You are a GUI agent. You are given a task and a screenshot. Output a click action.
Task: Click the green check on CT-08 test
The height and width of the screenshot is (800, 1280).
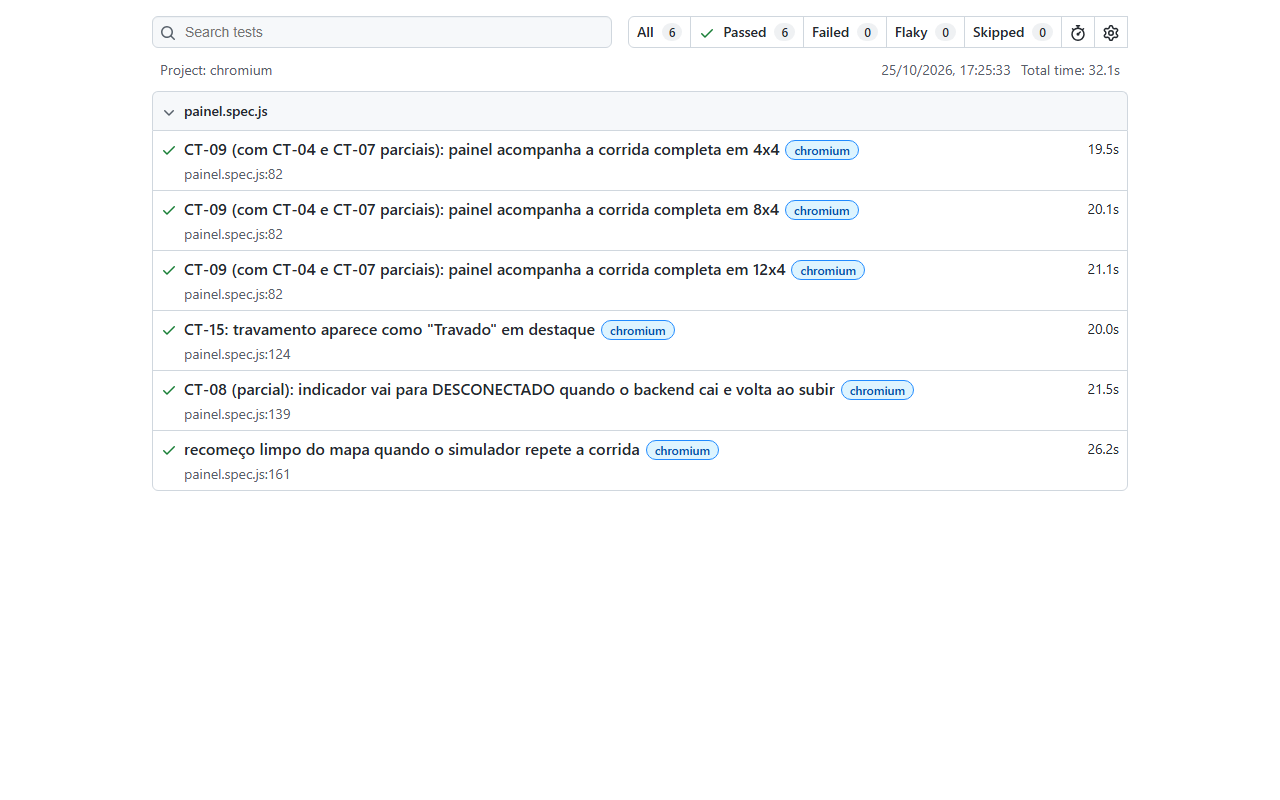(x=169, y=390)
